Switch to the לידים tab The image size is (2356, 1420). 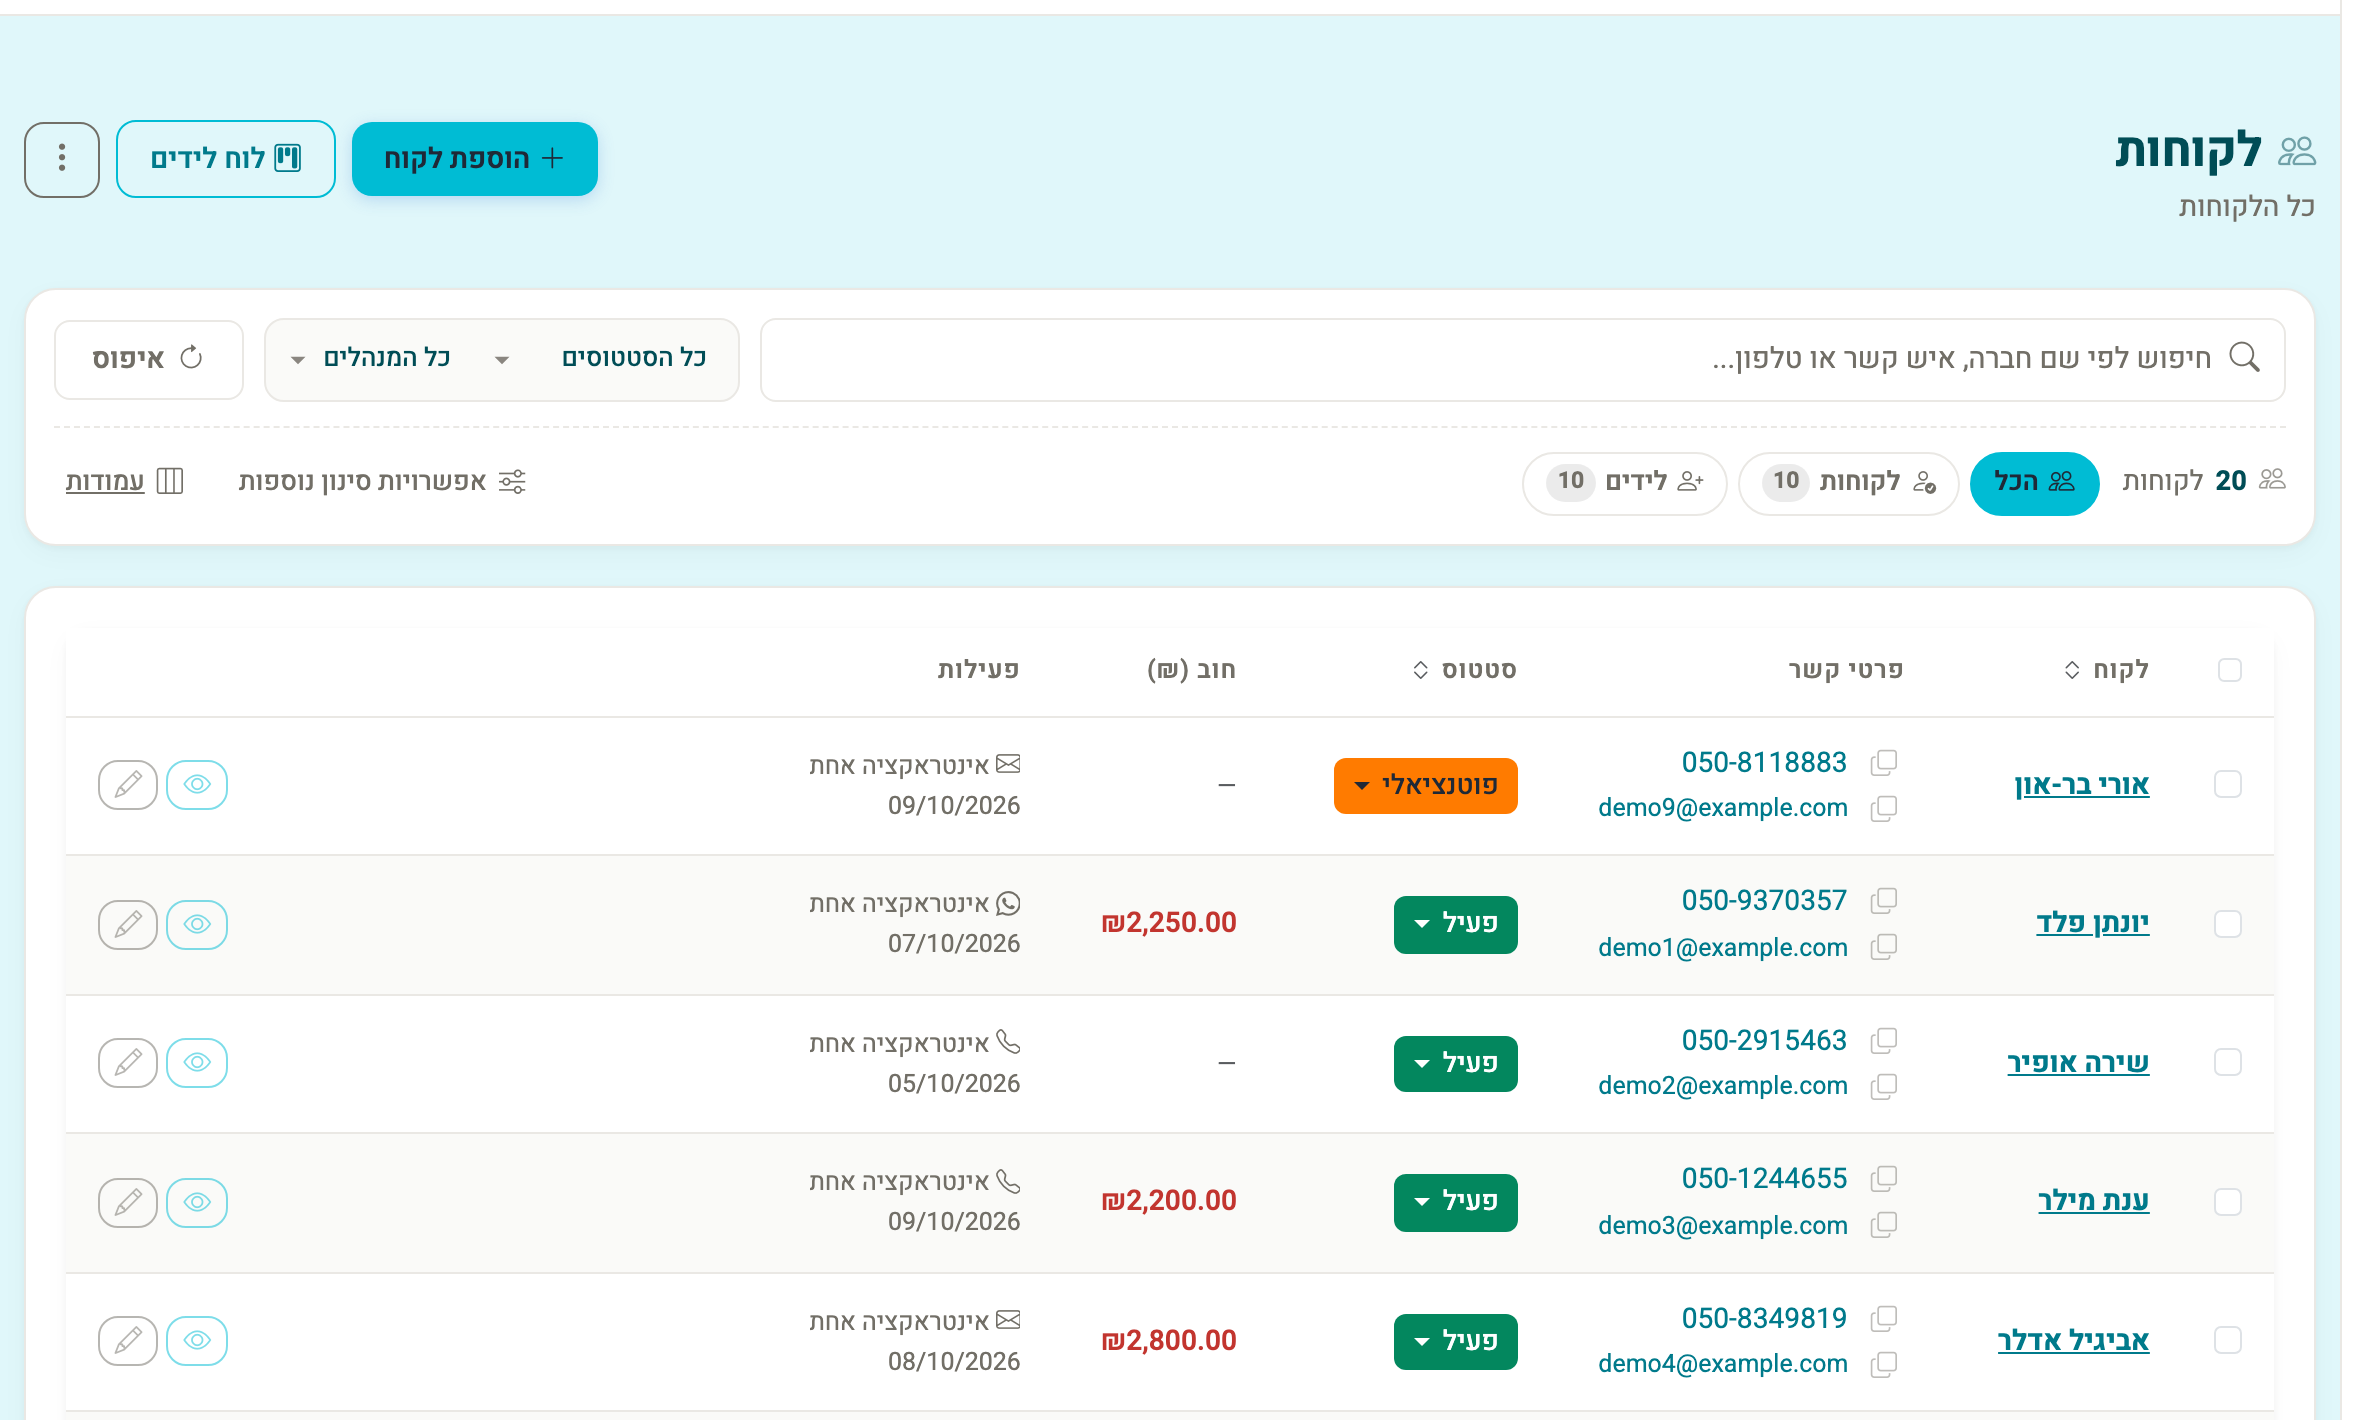[1624, 483]
